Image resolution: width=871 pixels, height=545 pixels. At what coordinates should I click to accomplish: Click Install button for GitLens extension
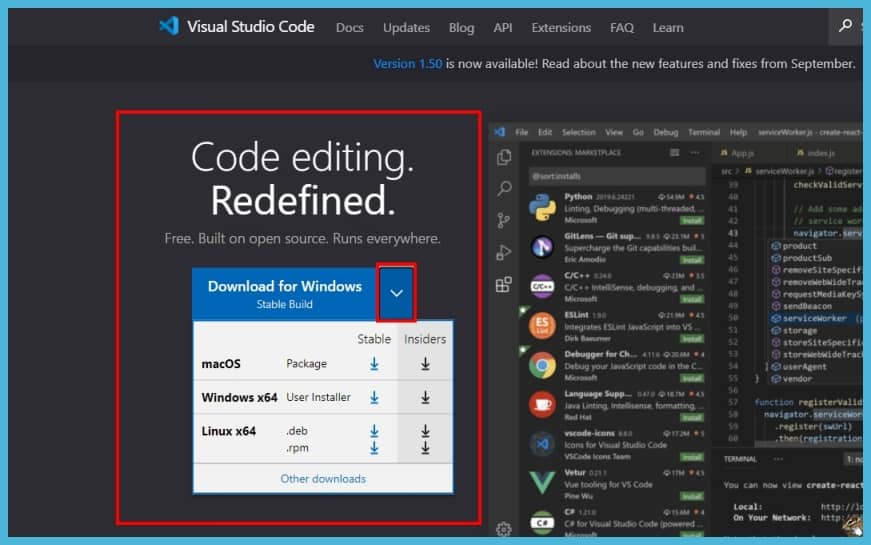tap(692, 260)
